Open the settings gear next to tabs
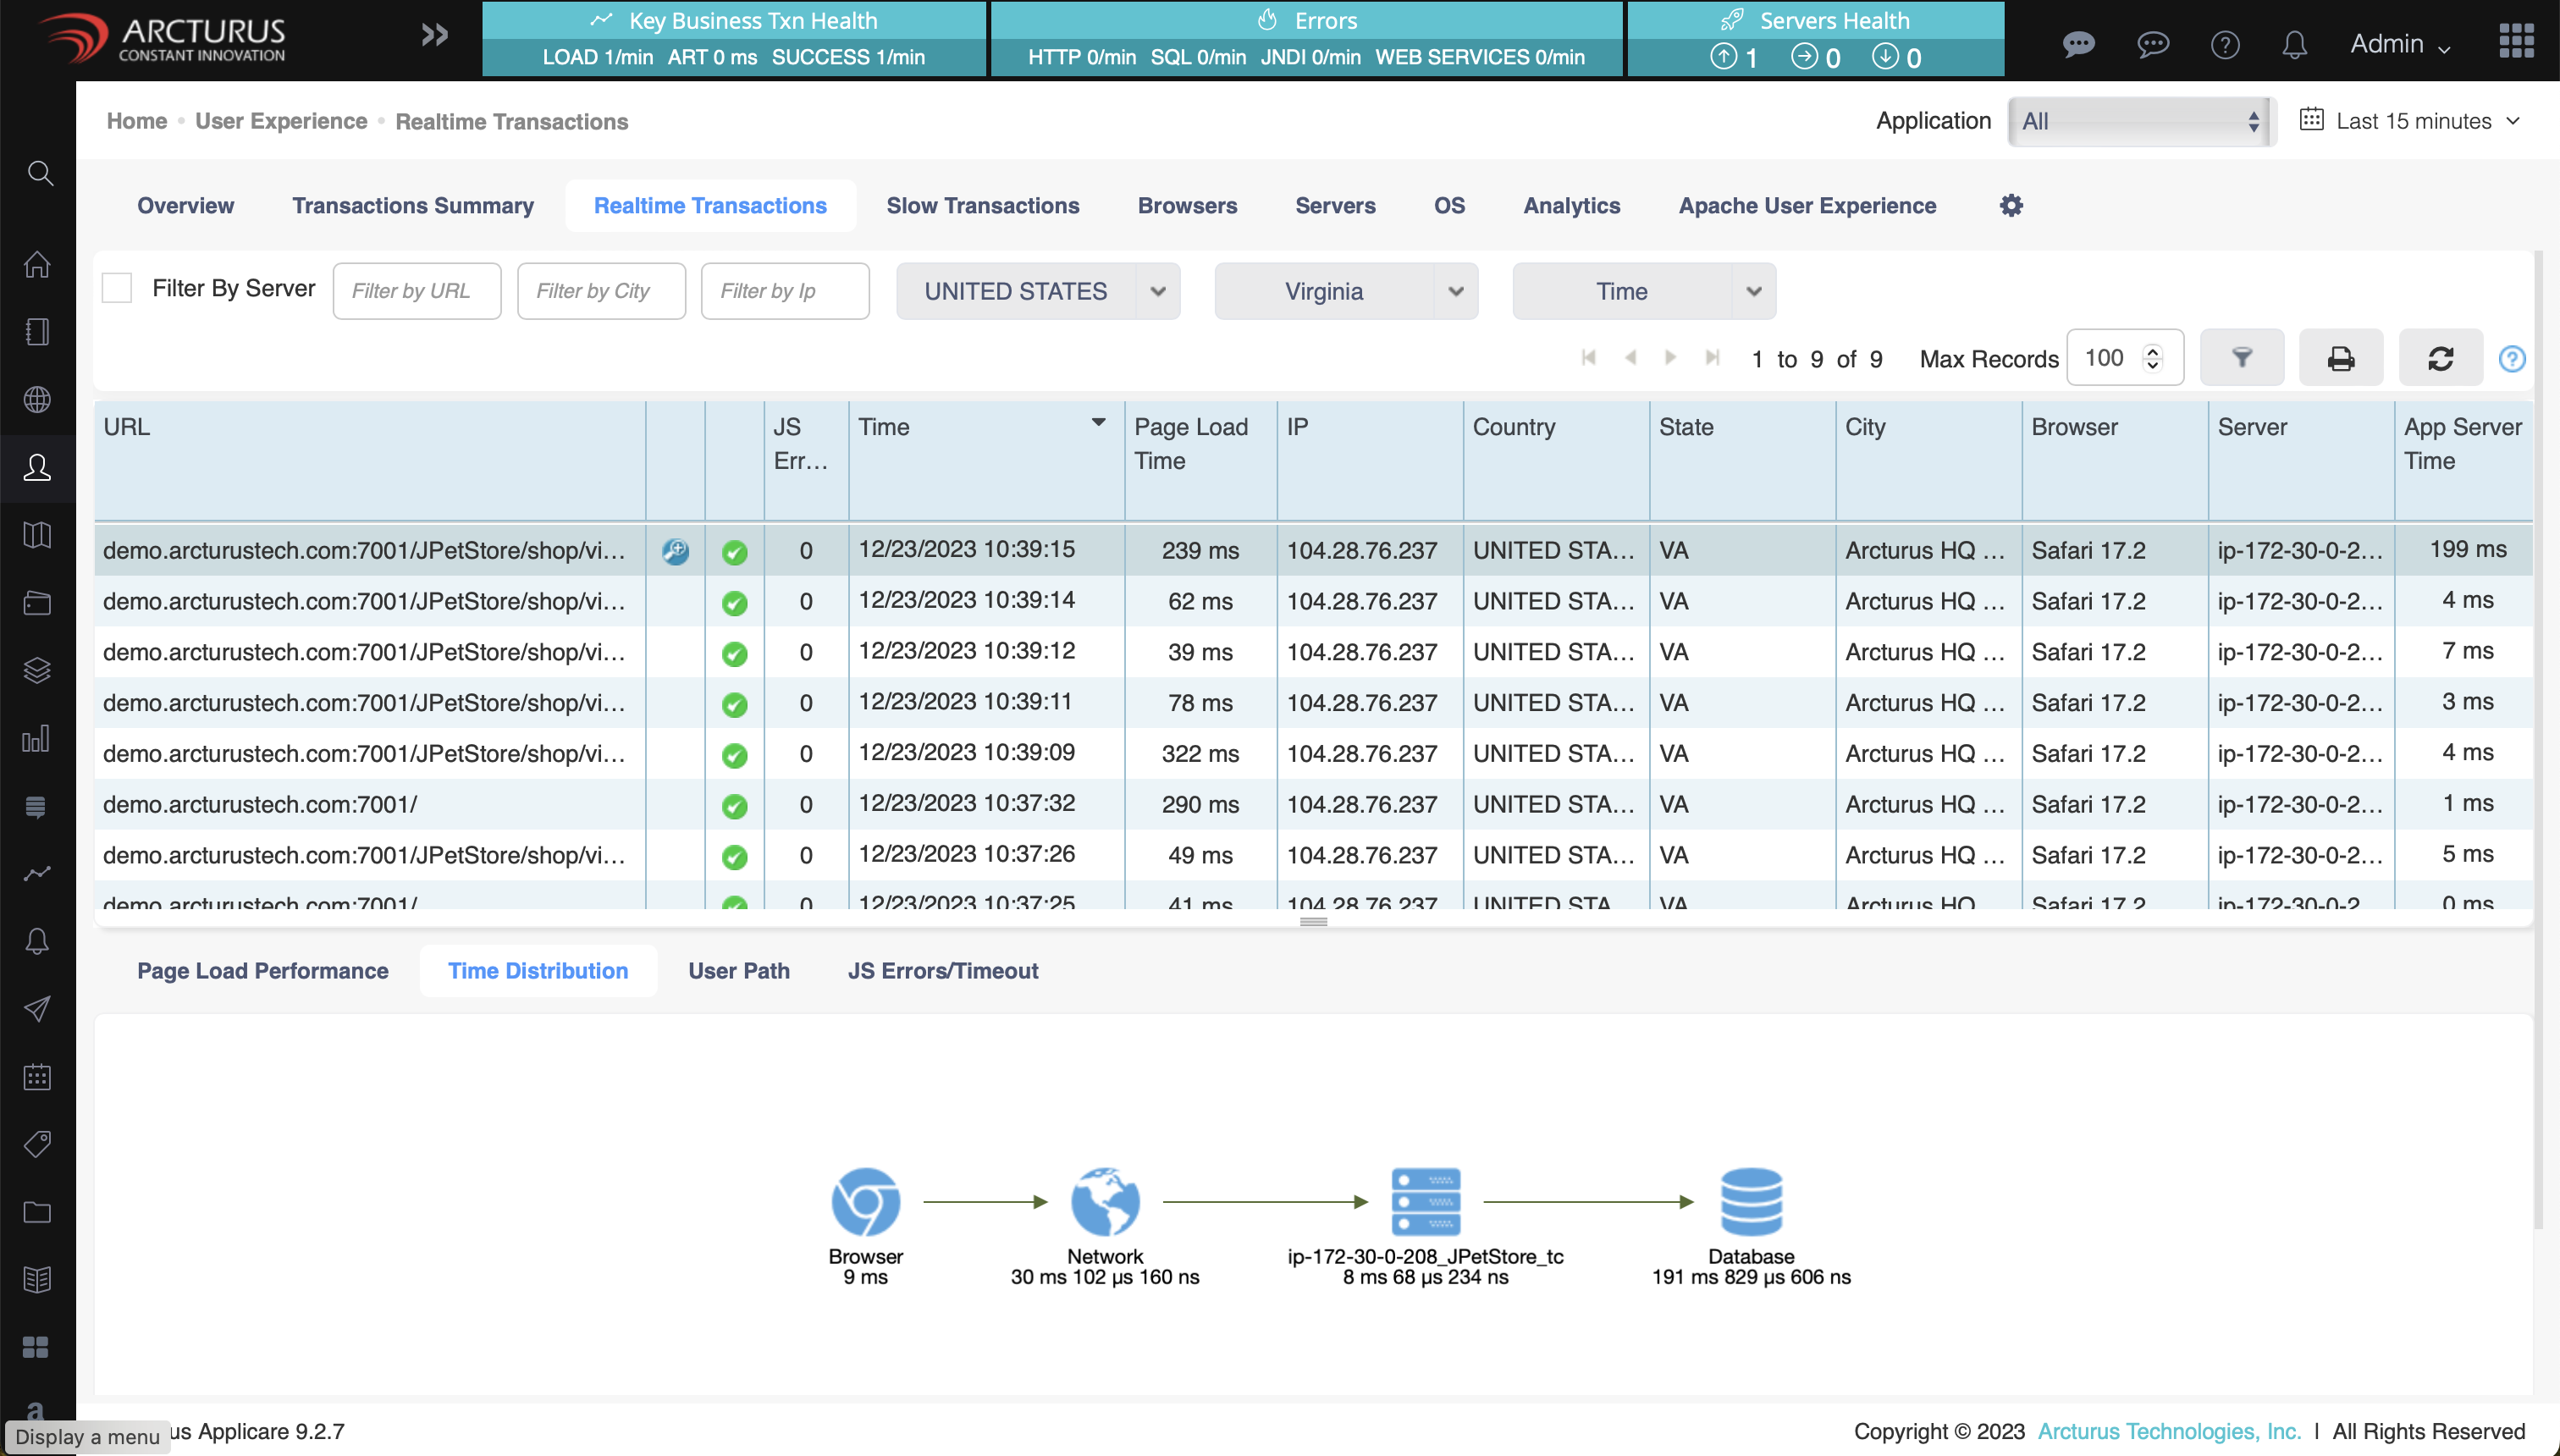 (x=2011, y=205)
